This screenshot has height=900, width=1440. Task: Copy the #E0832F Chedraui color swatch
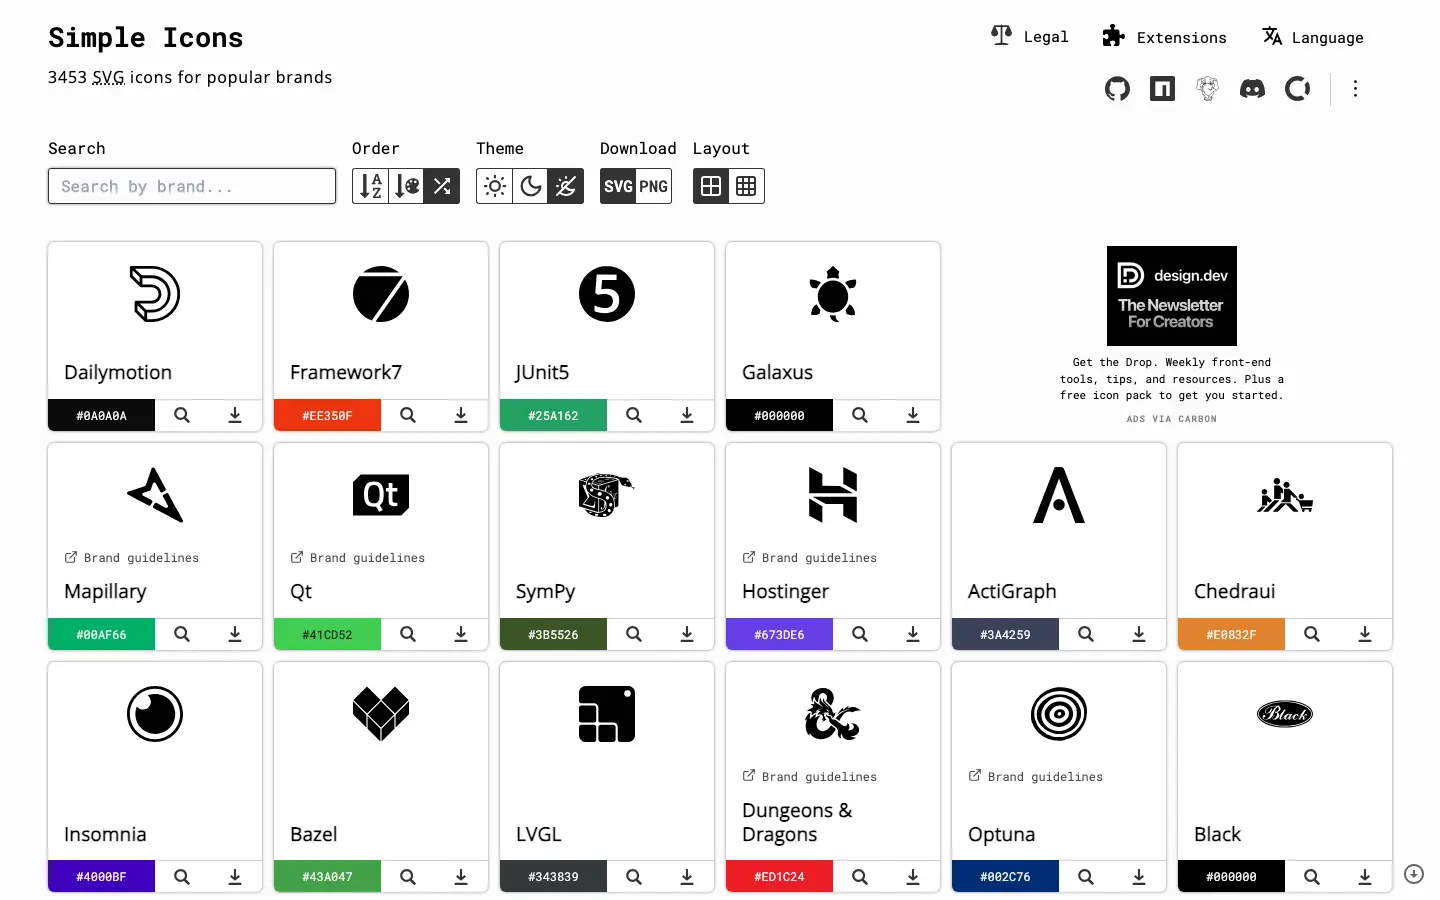point(1231,634)
